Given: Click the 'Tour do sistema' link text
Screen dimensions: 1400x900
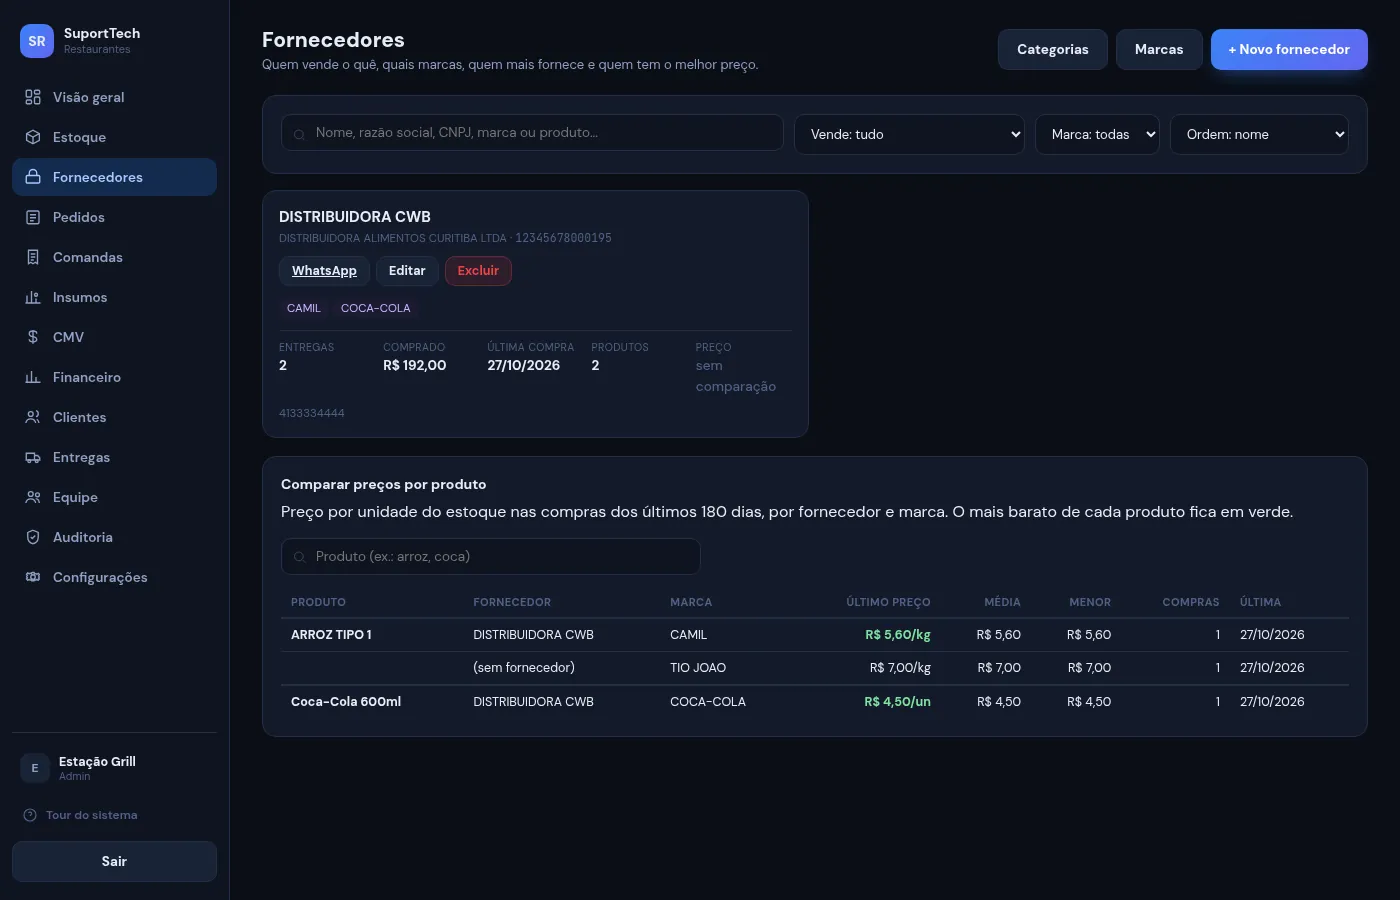Looking at the screenshot, I should [x=92, y=815].
